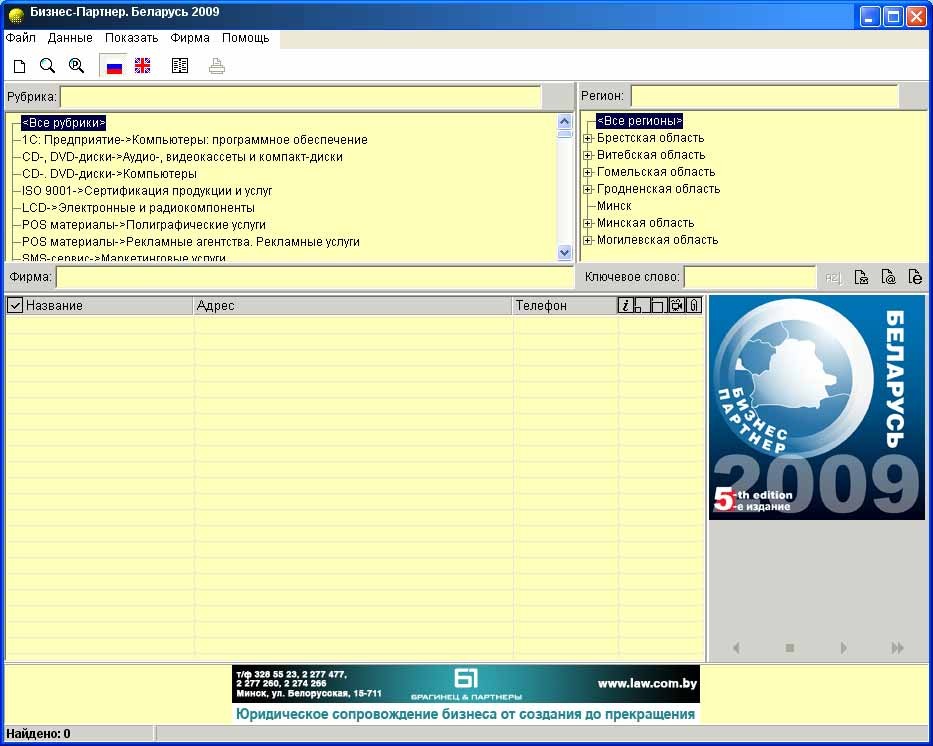Screen dimensions: 933x746
Task: Click the document with phone icon
Action: [x=861, y=277]
